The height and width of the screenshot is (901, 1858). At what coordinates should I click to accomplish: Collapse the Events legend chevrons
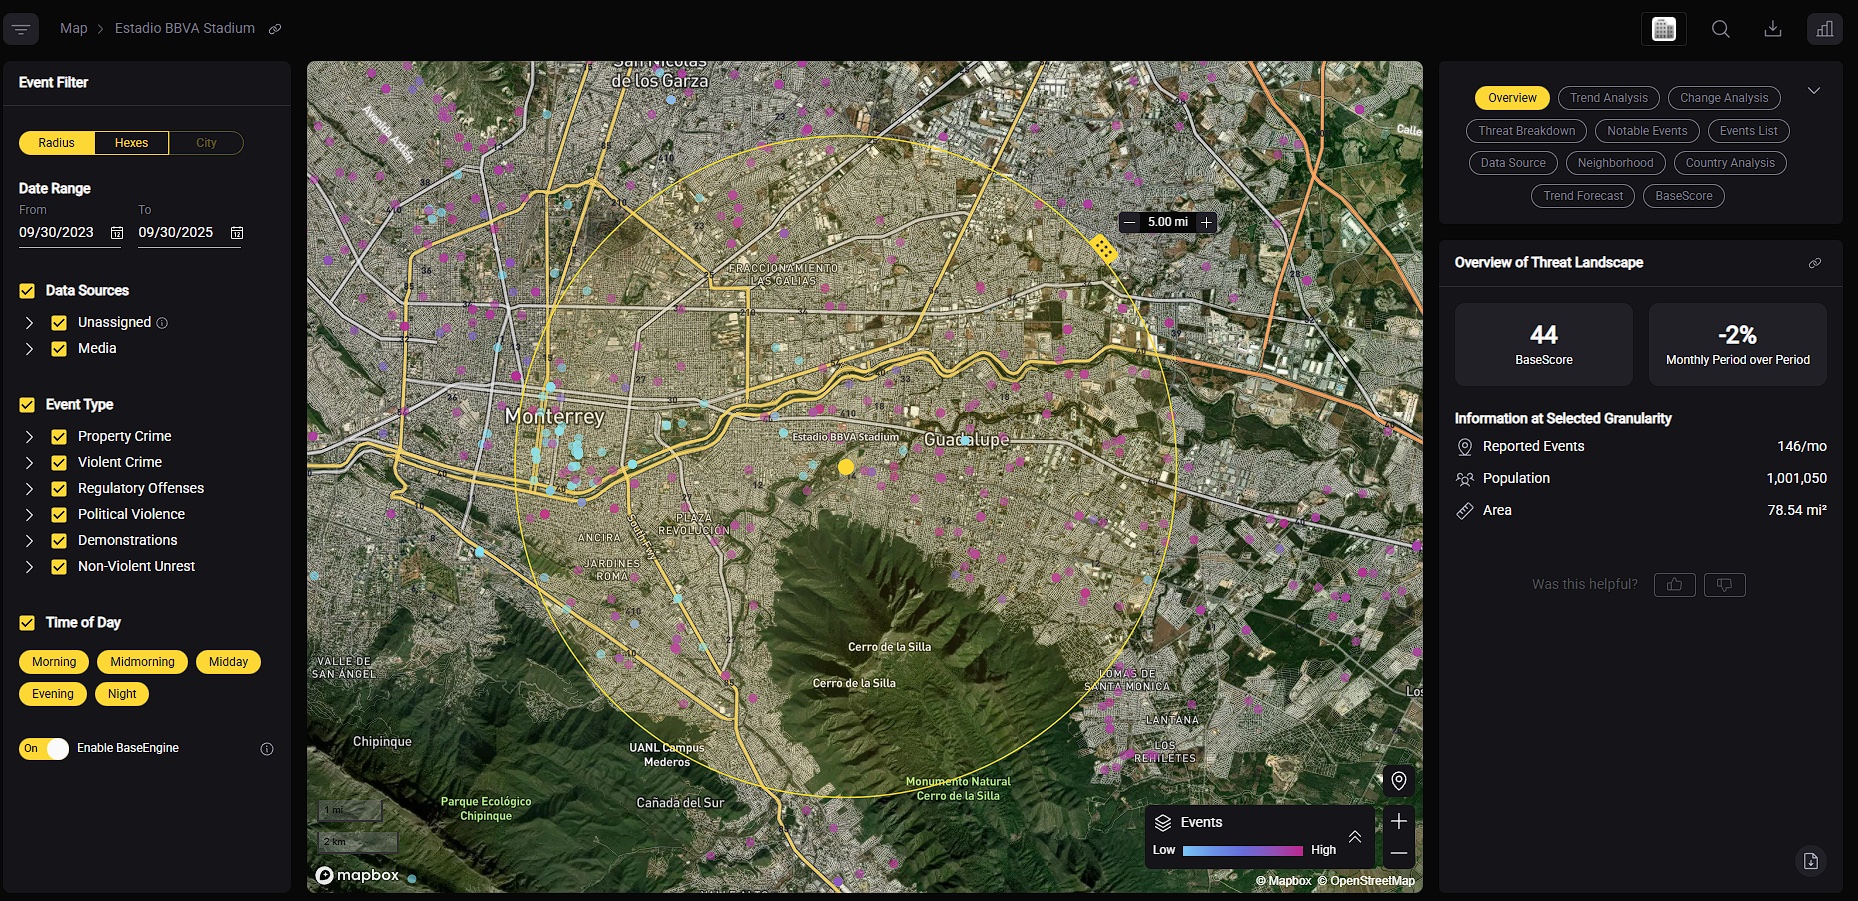point(1355,837)
